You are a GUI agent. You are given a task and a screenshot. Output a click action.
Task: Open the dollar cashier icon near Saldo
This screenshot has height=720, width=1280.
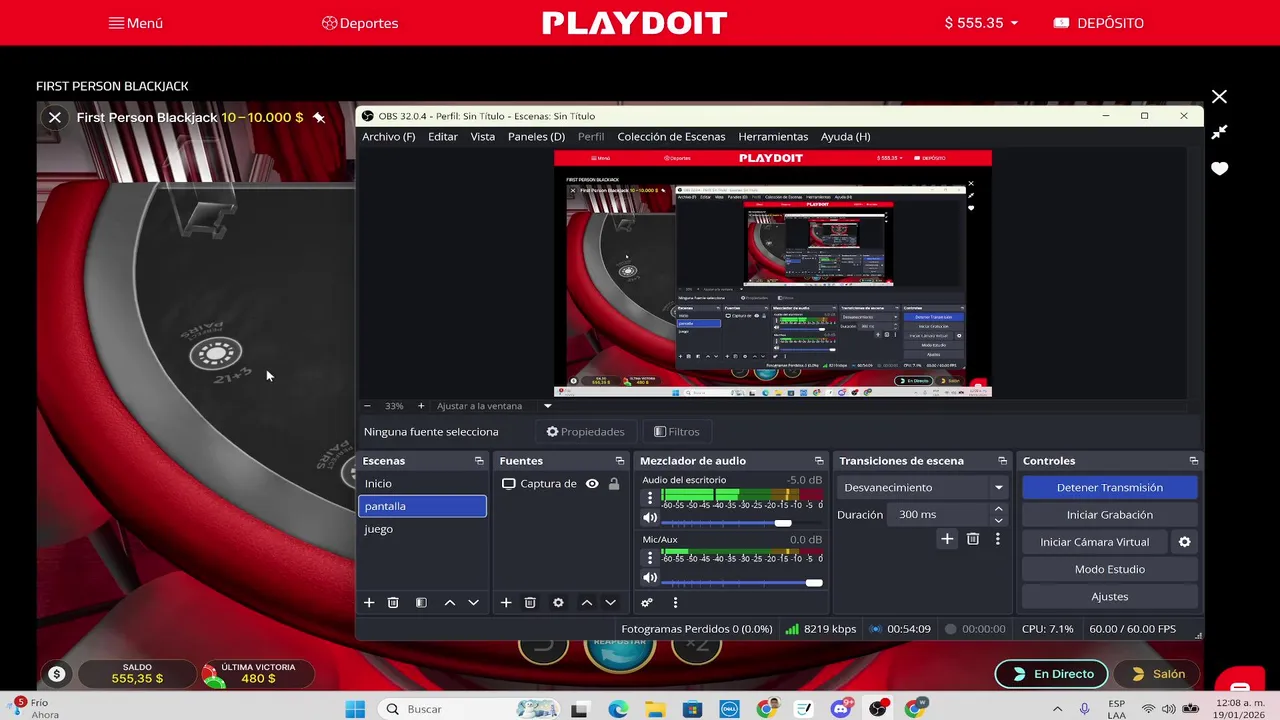coord(57,674)
